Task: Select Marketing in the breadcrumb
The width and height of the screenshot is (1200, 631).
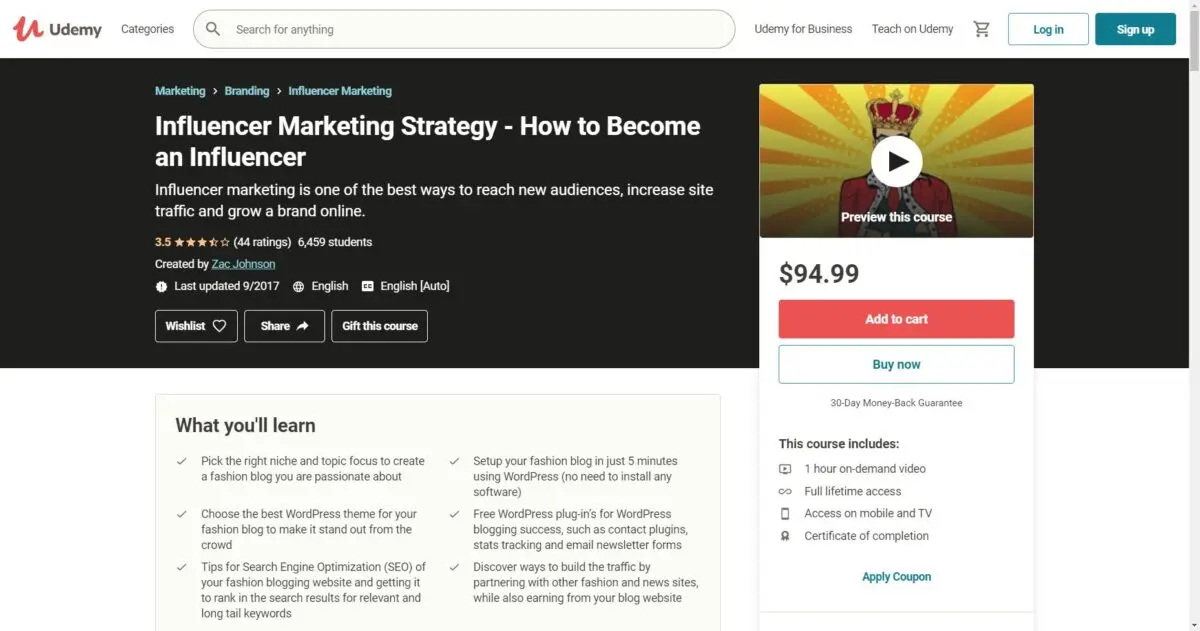Action: point(180,91)
